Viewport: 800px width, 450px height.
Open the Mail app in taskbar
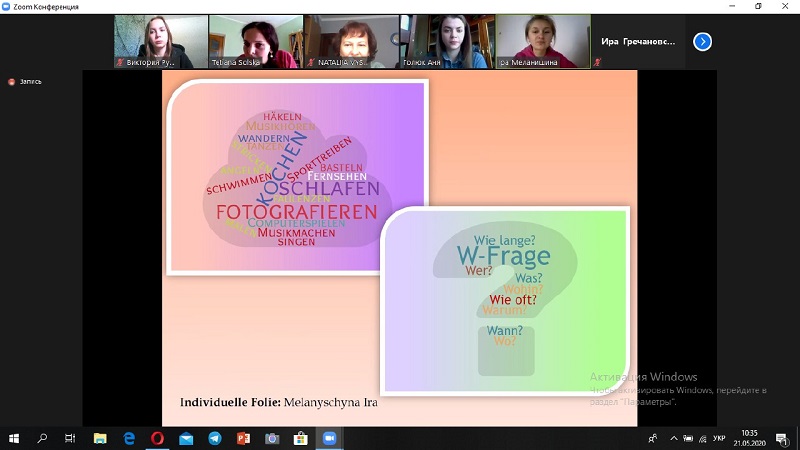pyautogui.click(x=186, y=438)
